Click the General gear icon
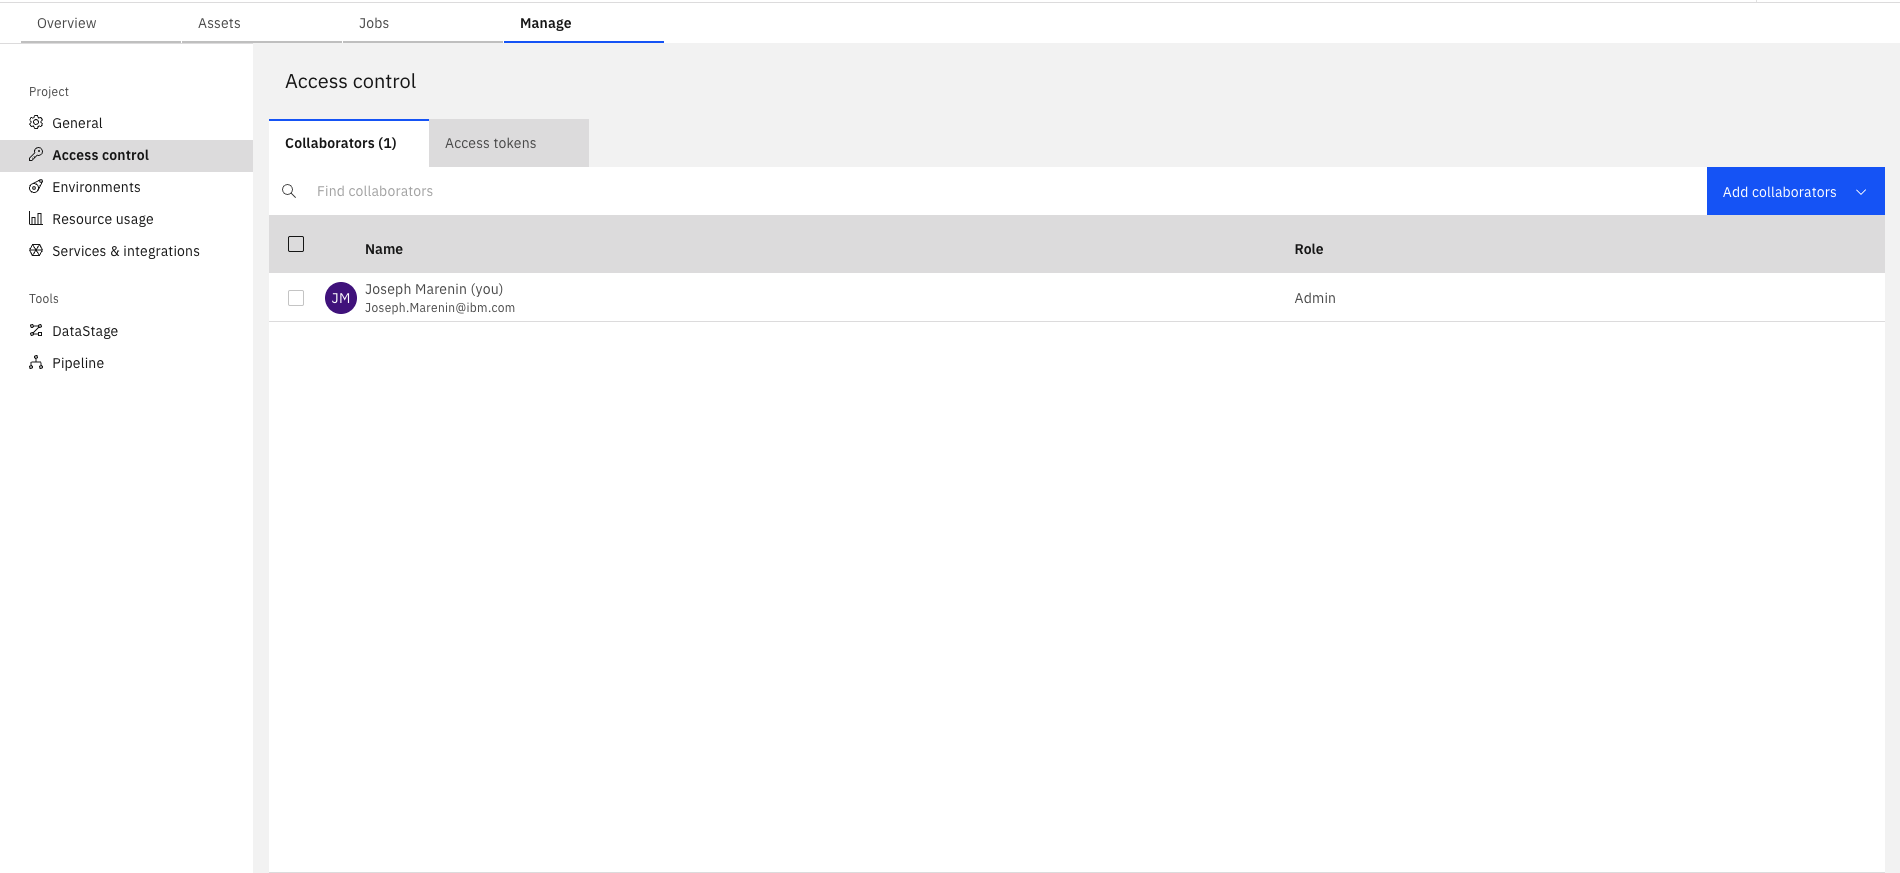 (x=36, y=122)
